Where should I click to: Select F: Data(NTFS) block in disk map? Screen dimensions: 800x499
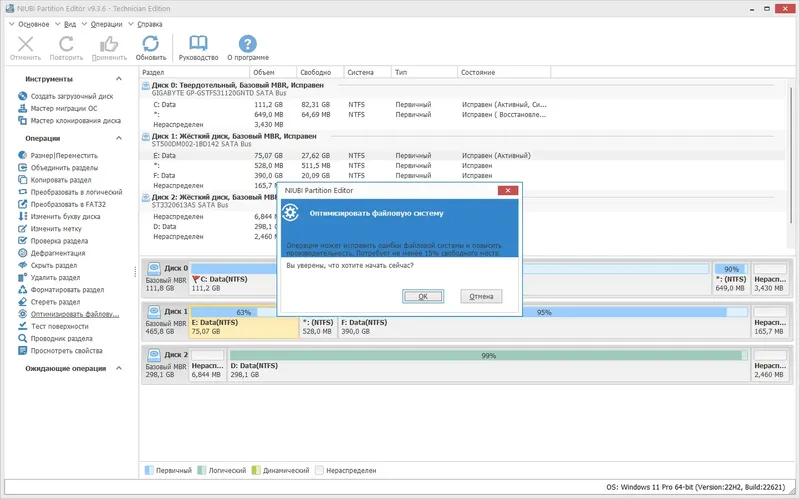tap(545, 321)
